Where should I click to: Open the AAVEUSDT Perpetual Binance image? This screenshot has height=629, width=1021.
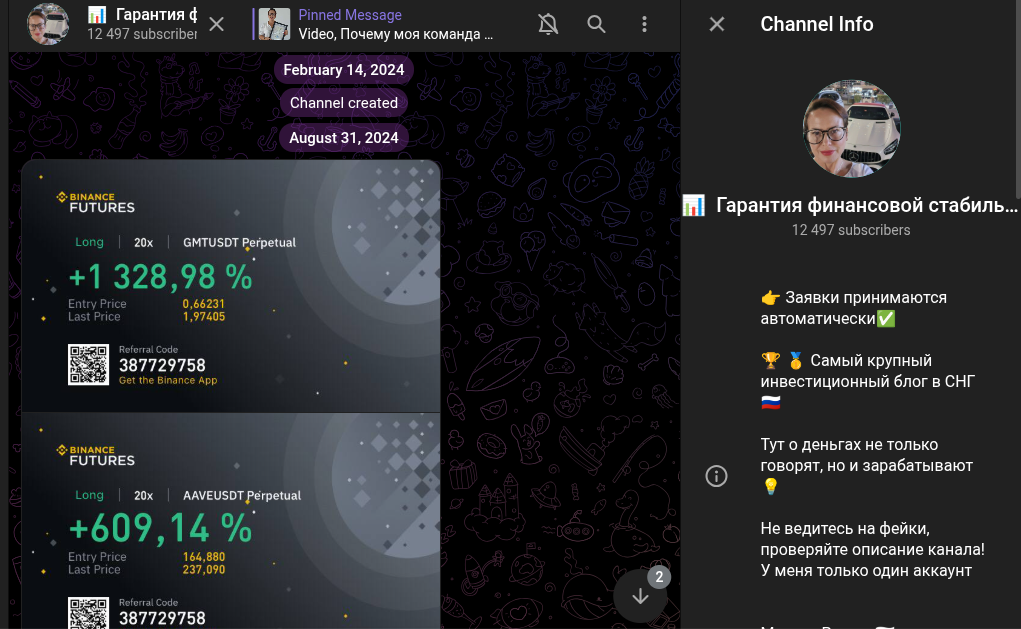[231, 521]
